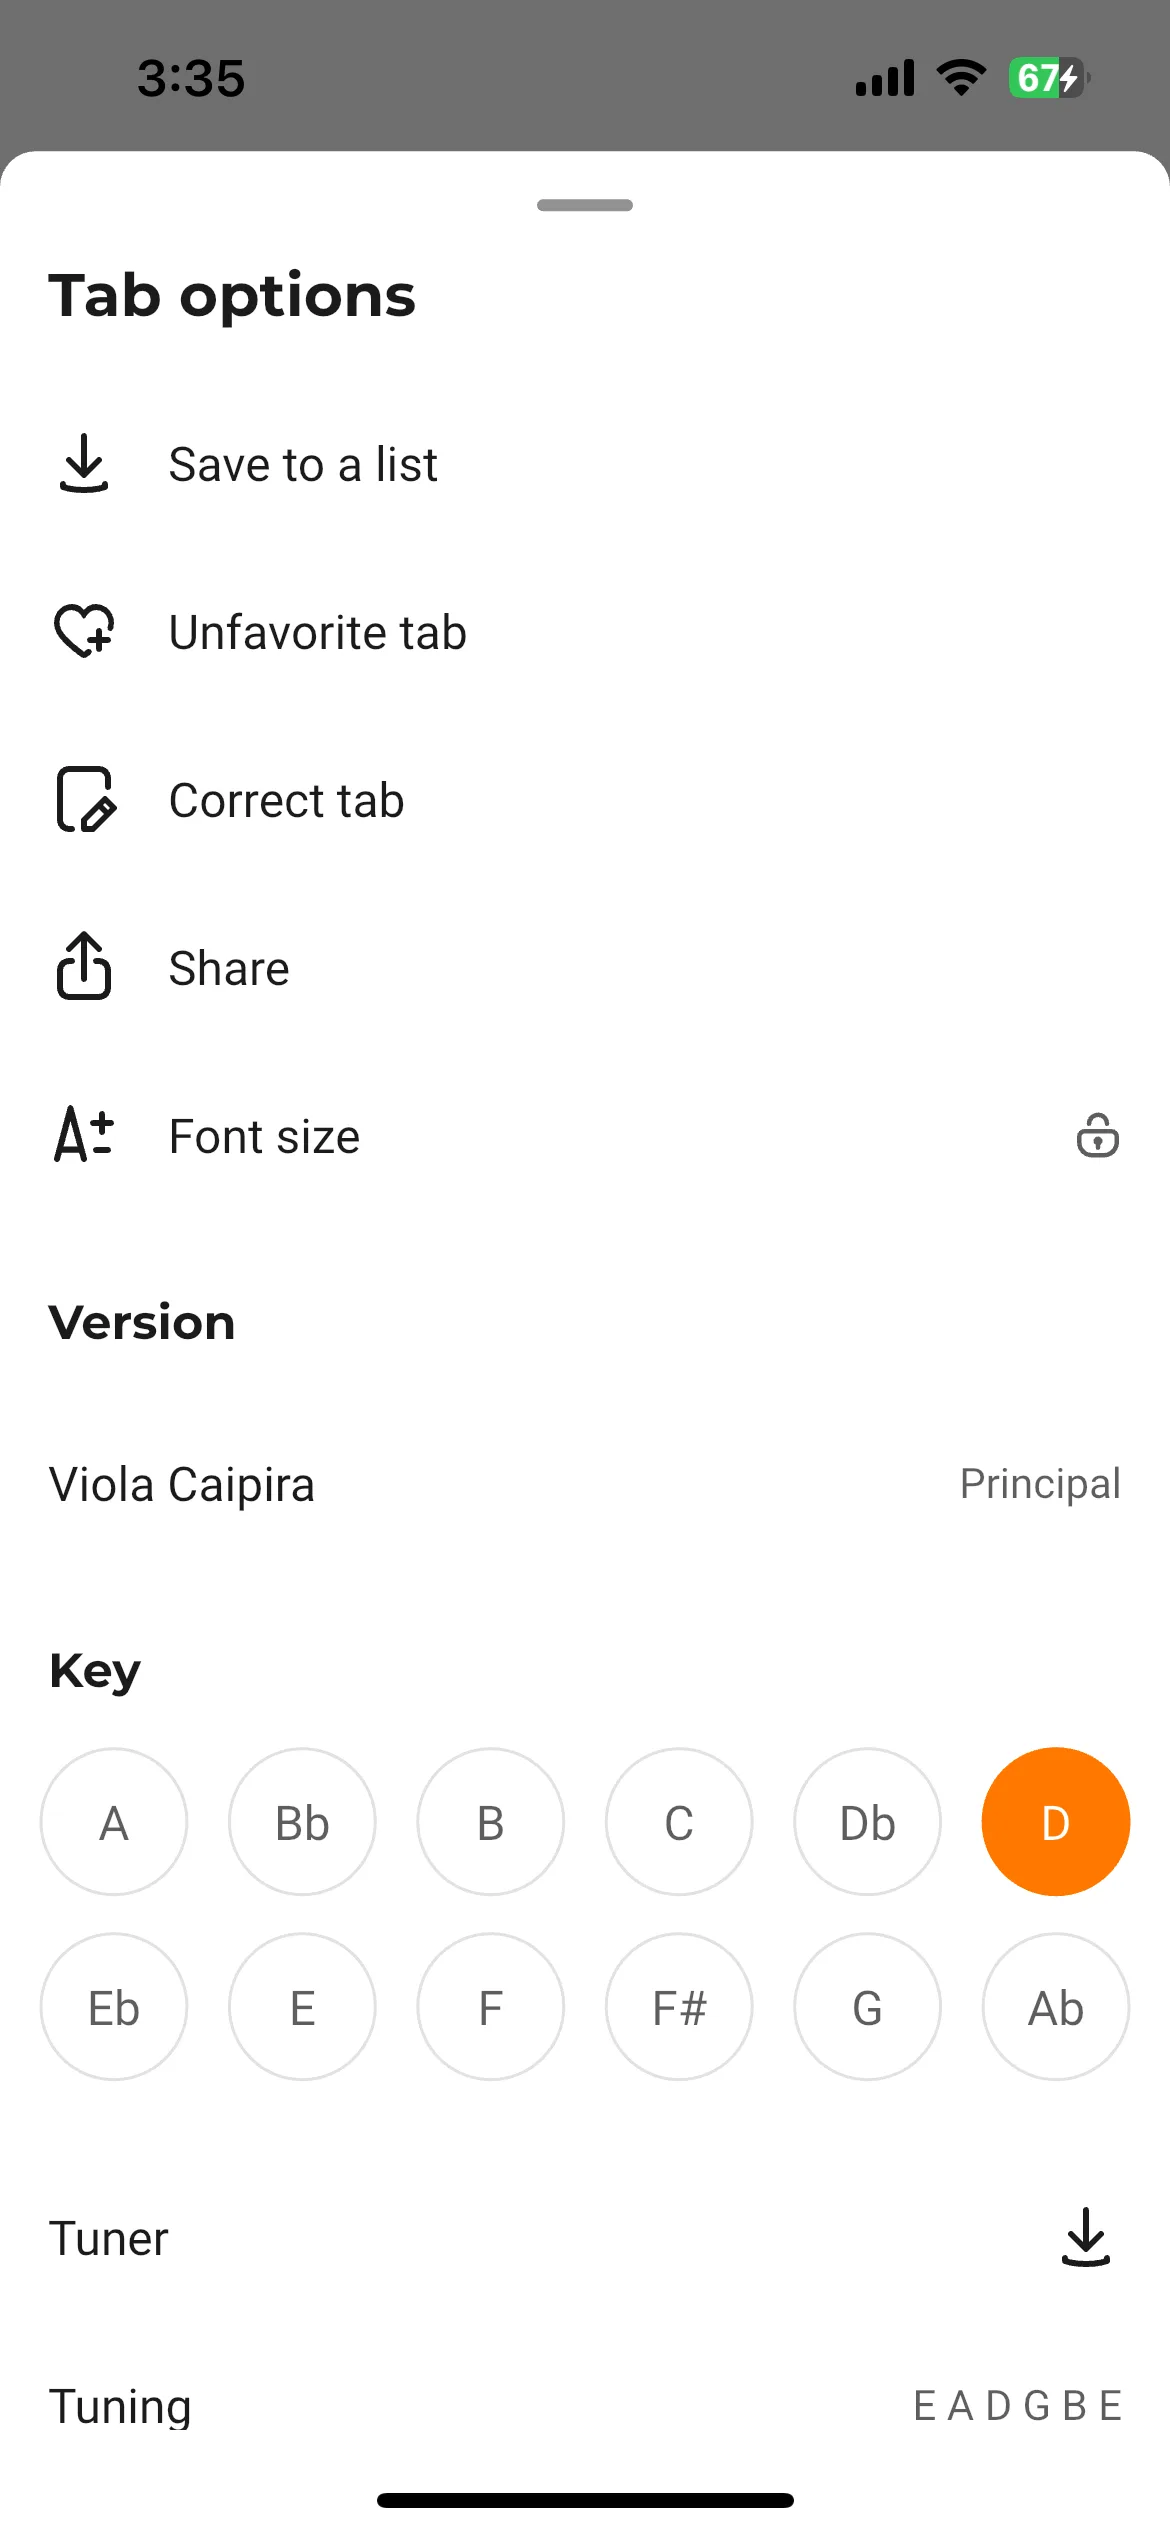Tap the Unfavorite tab menu entry
Viewport: 1170px width, 2532px height.
click(x=318, y=632)
